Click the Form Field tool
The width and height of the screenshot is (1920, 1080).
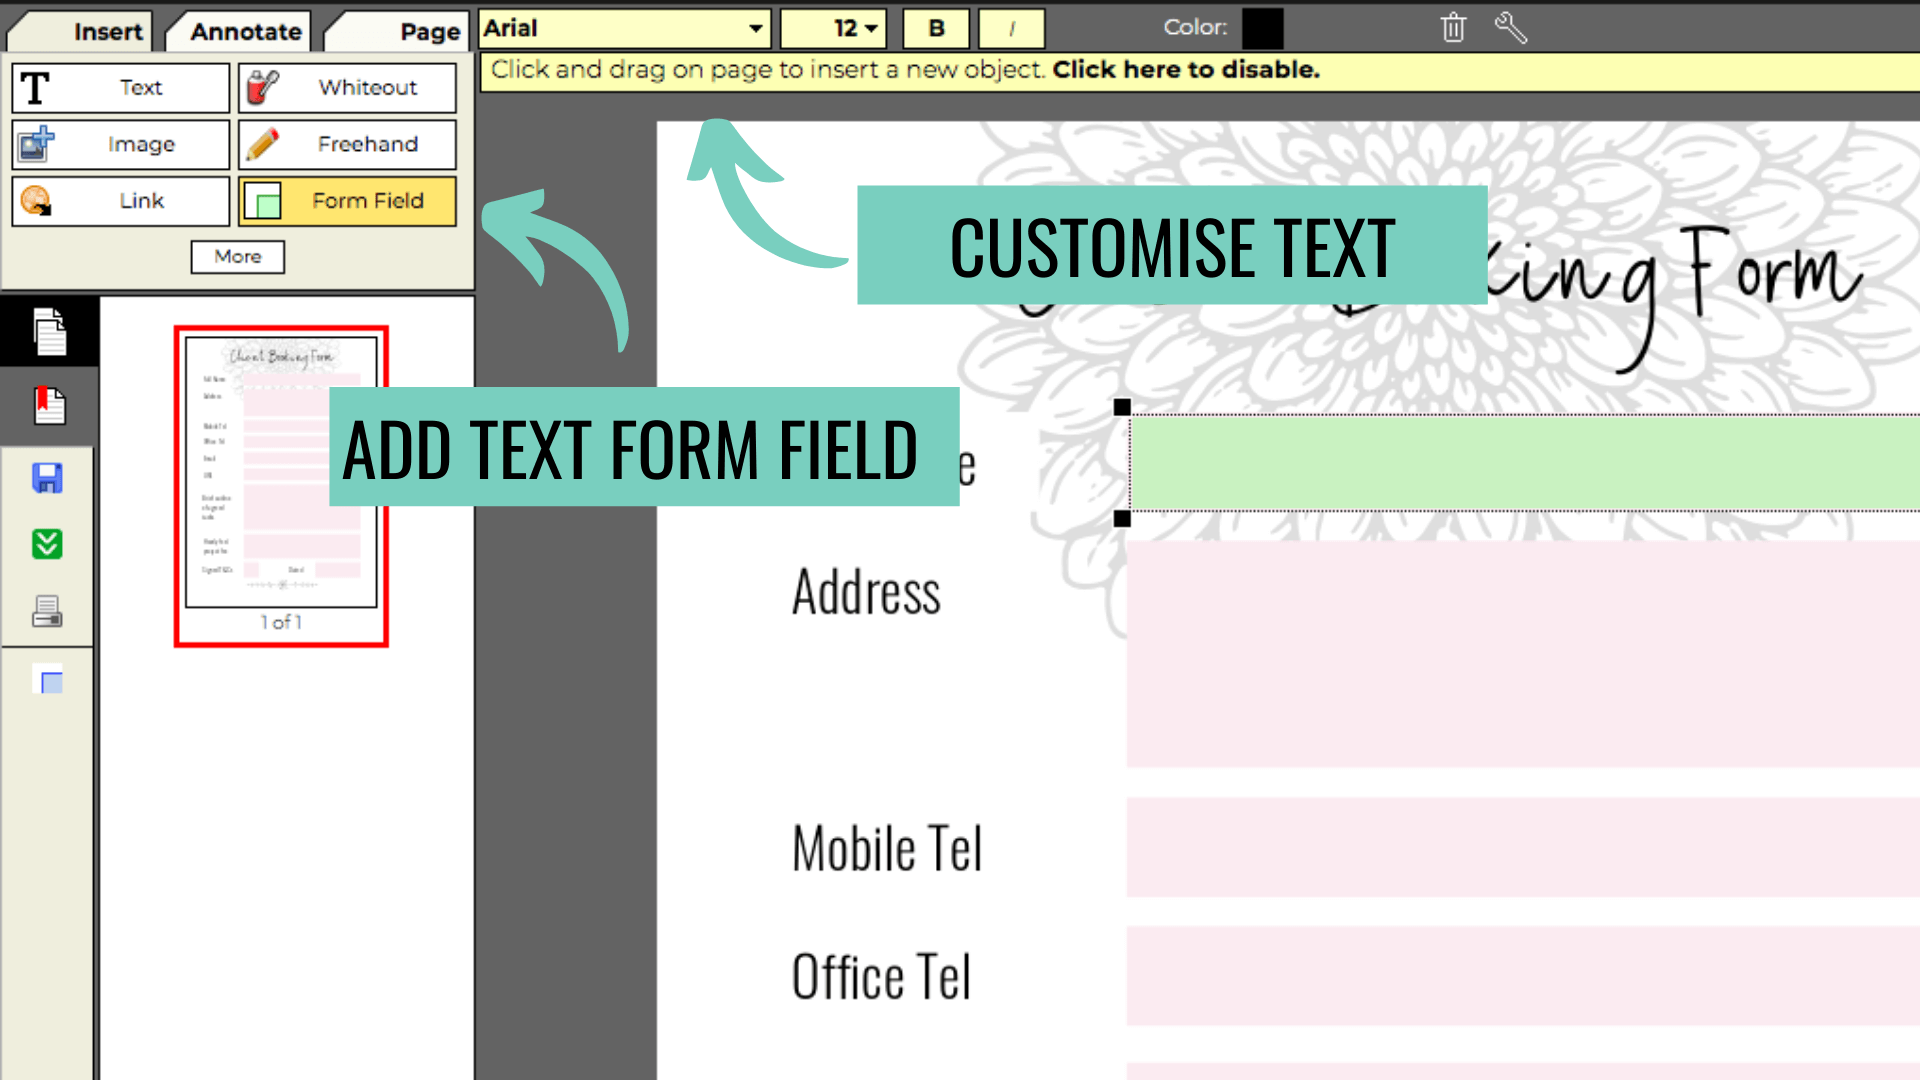coord(347,201)
